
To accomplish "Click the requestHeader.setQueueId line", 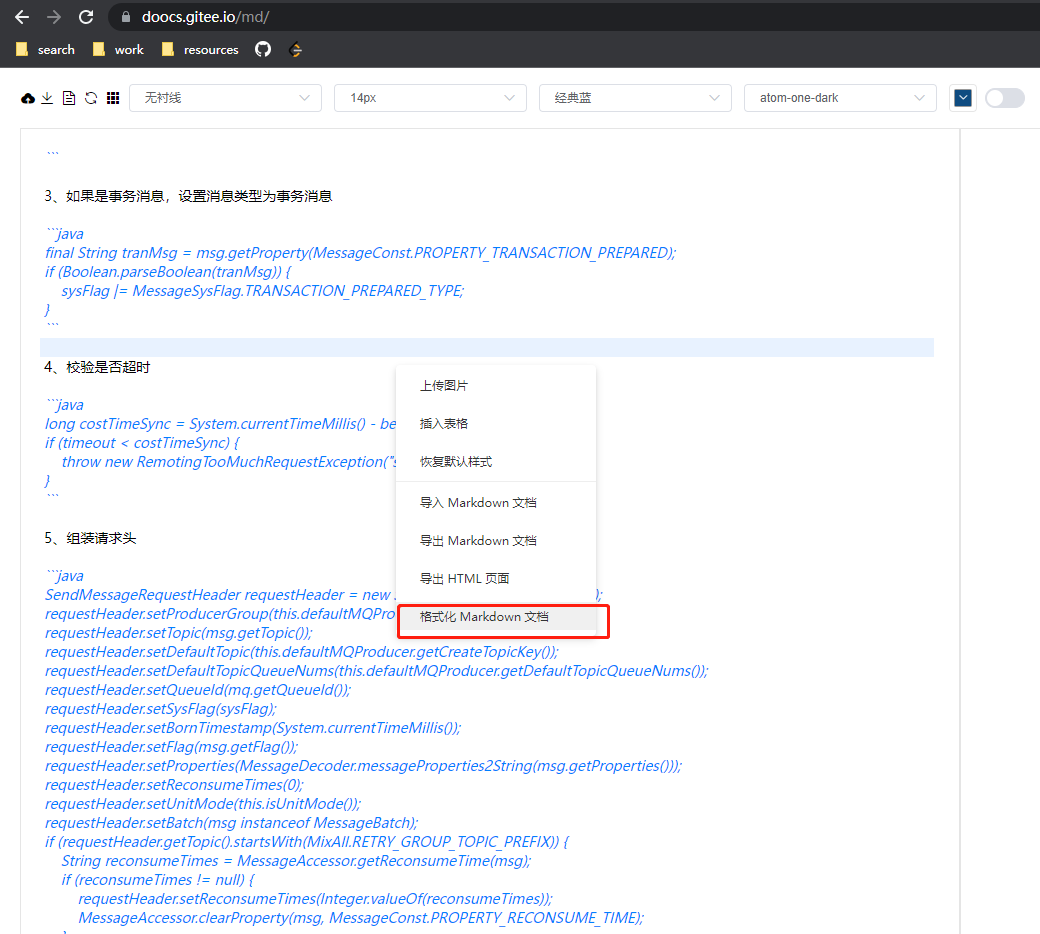I will coord(198,691).
